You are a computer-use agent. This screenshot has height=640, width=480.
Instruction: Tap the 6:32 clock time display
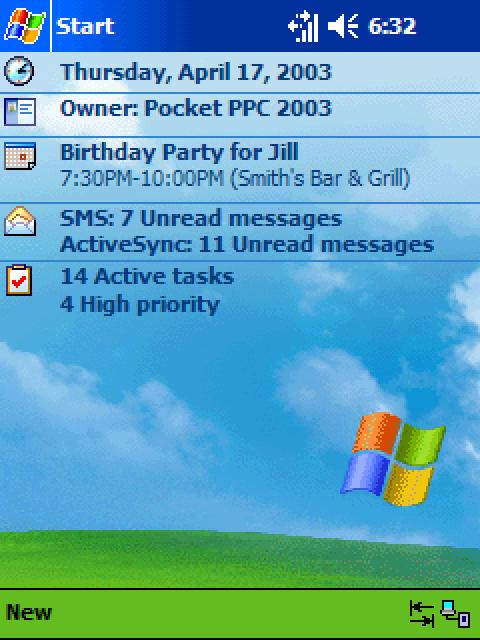pos(392,26)
